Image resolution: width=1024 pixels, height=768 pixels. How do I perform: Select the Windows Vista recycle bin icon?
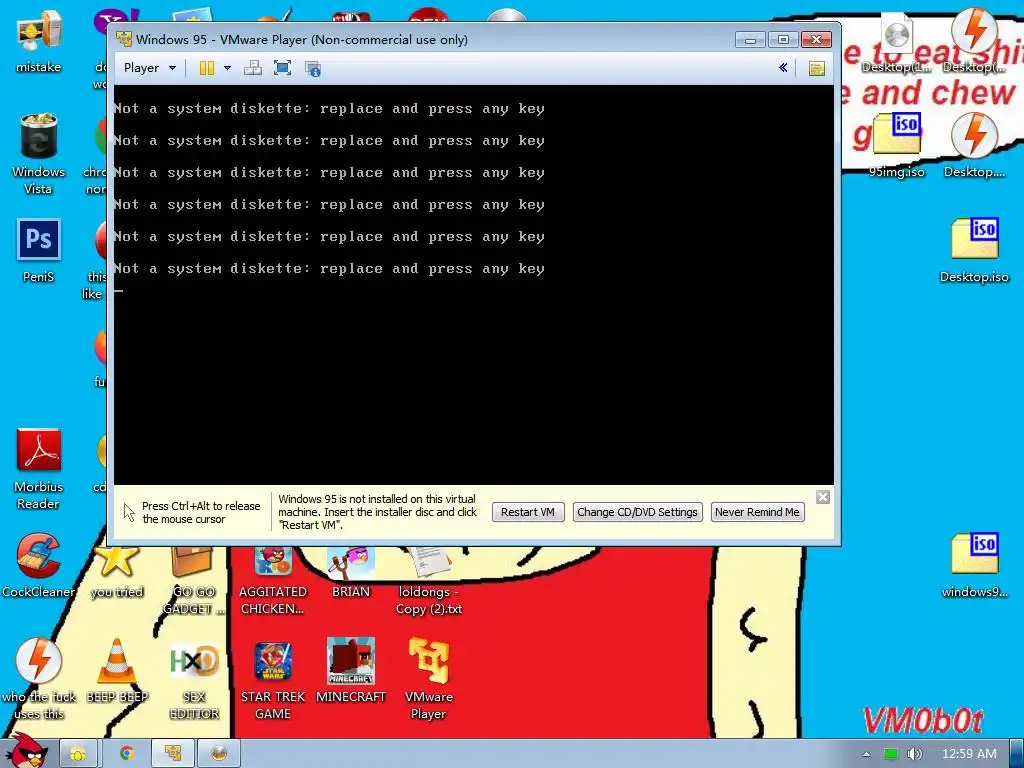[39, 154]
